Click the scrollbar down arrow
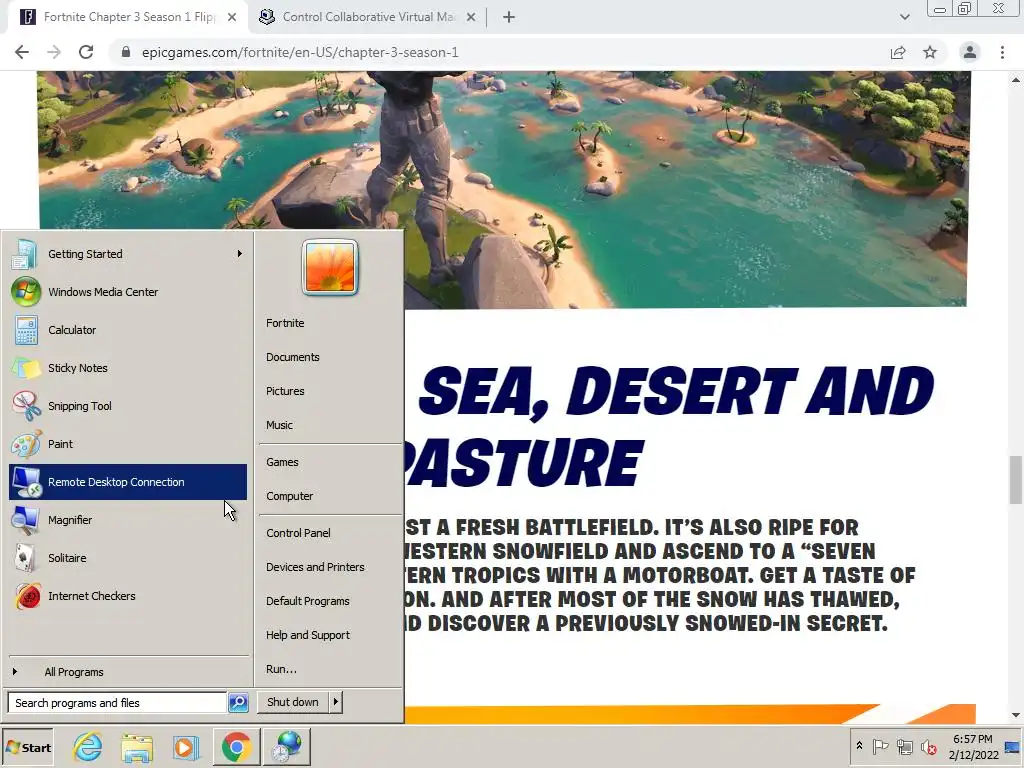 pos(1016,715)
